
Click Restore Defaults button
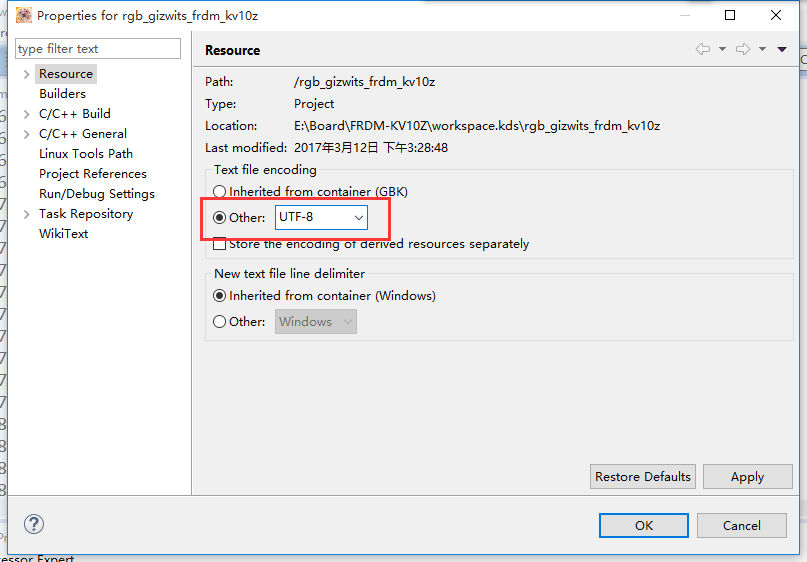(x=643, y=477)
